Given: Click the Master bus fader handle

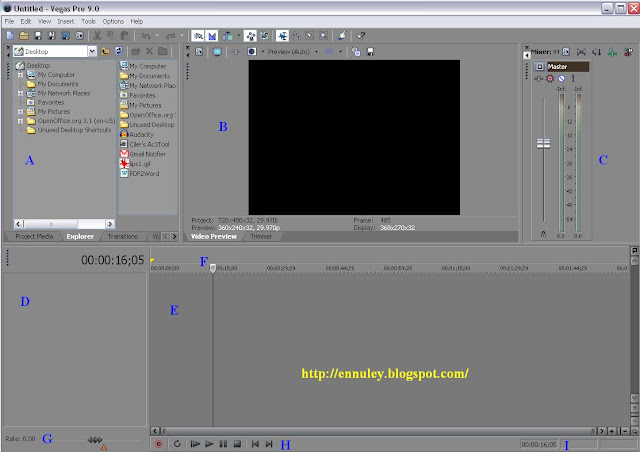Looking at the screenshot, I should pos(543,143).
